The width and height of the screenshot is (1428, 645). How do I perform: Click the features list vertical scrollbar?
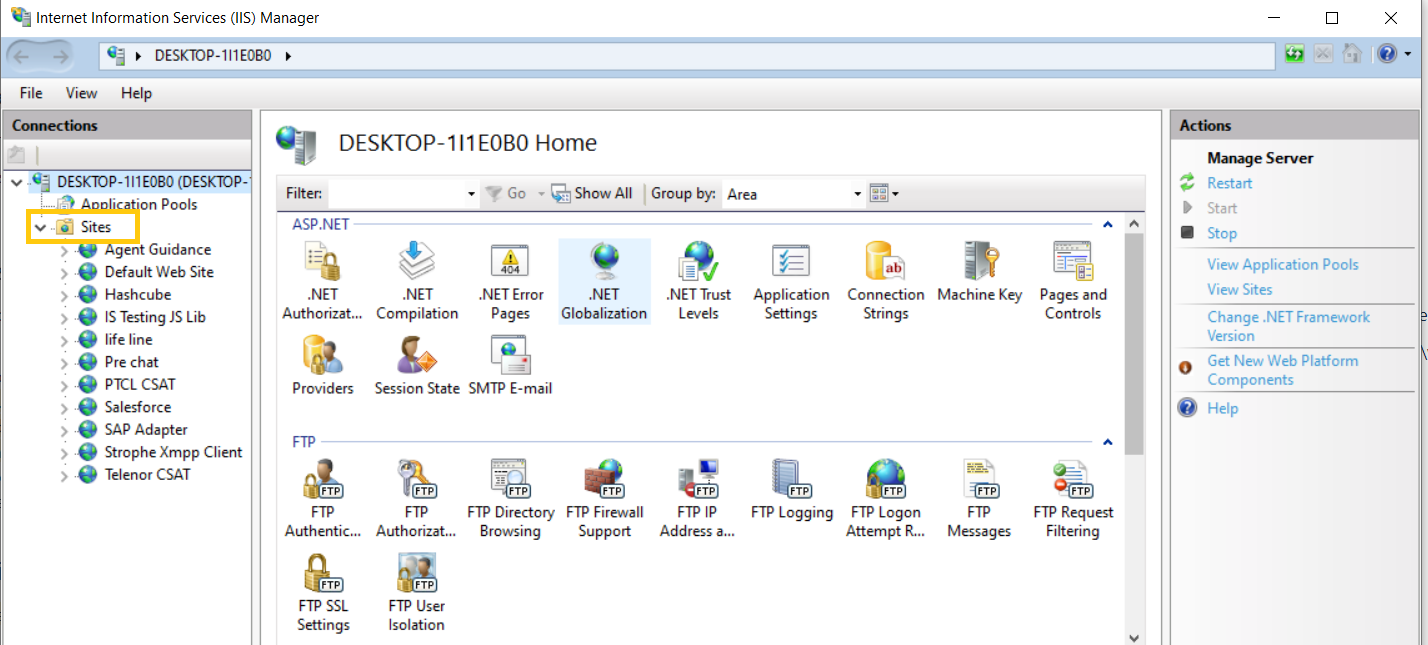pyautogui.click(x=1133, y=400)
